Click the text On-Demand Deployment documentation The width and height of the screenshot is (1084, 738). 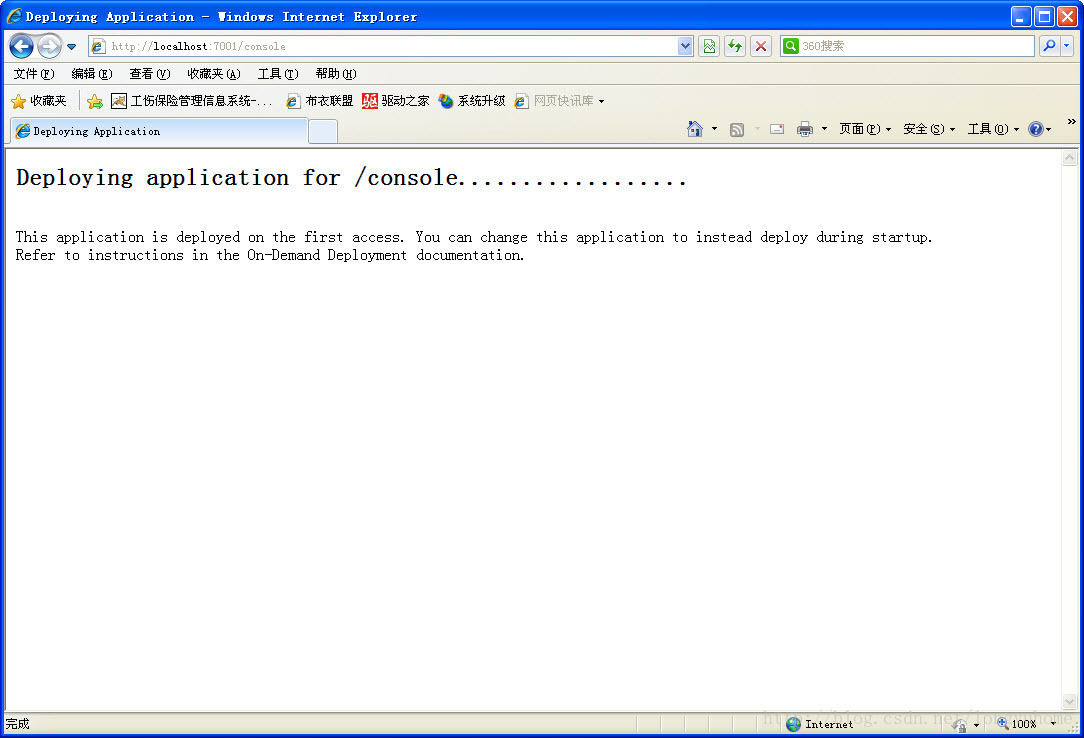point(385,255)
